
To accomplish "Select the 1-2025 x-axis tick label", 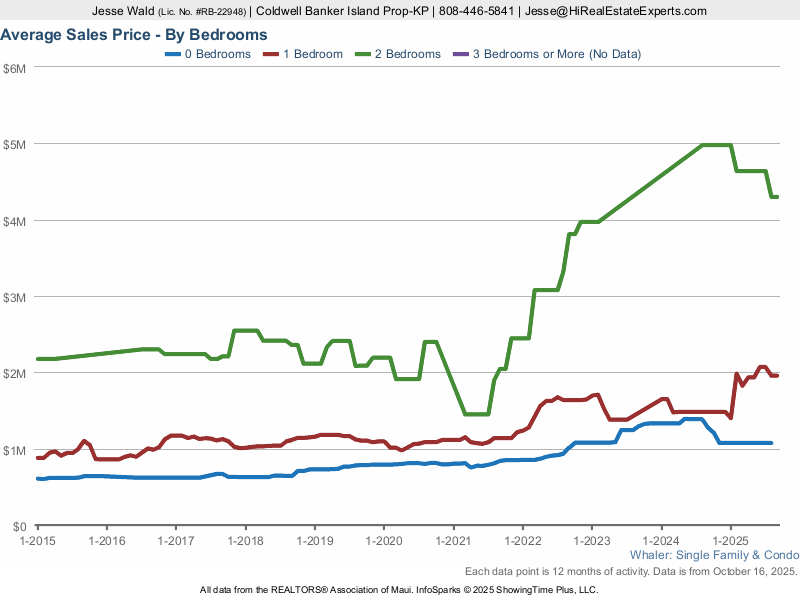I will point(731,540).
